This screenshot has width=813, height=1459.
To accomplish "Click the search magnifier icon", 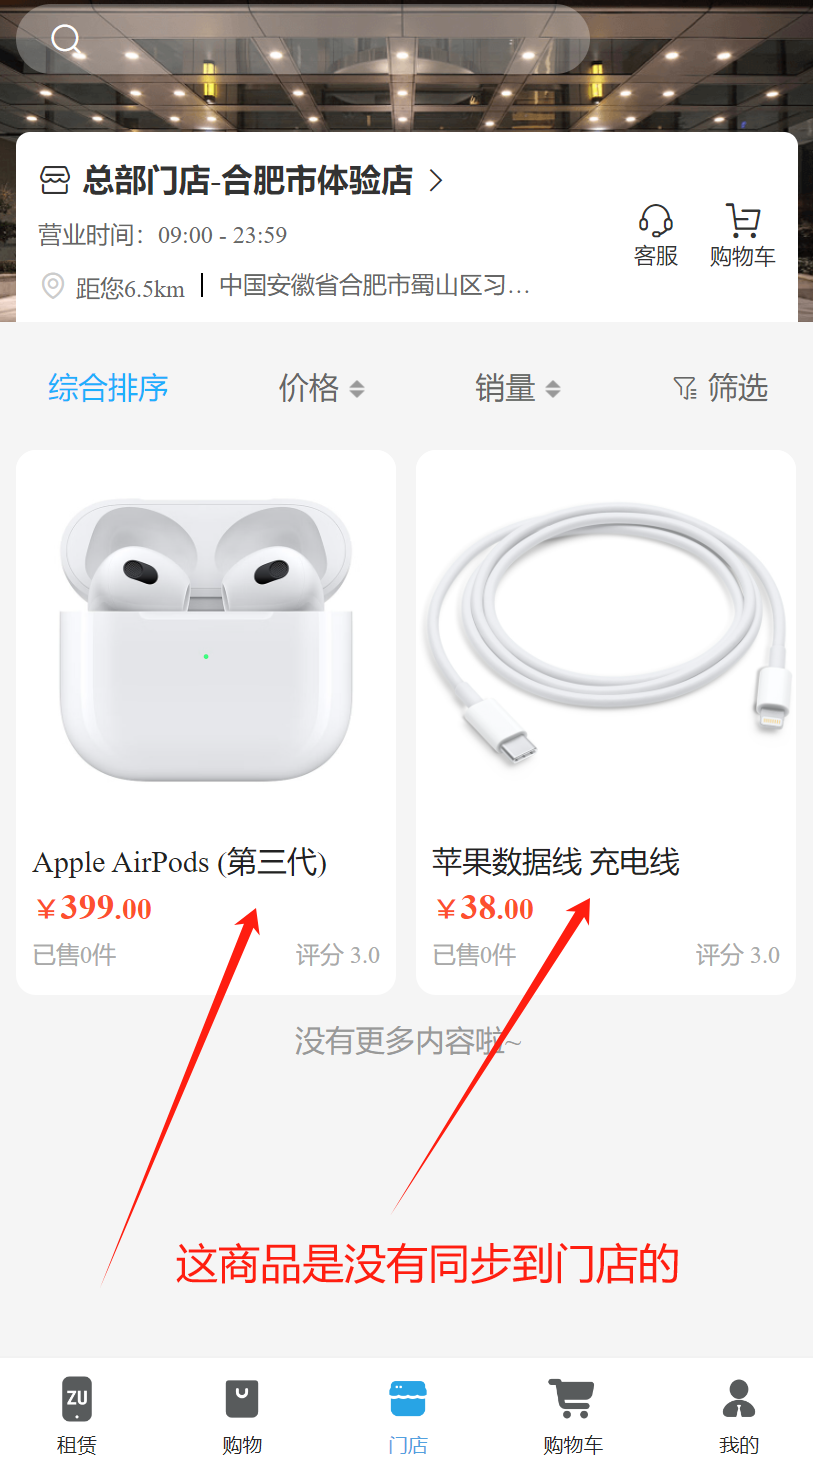I will click(x=66, y=40).
